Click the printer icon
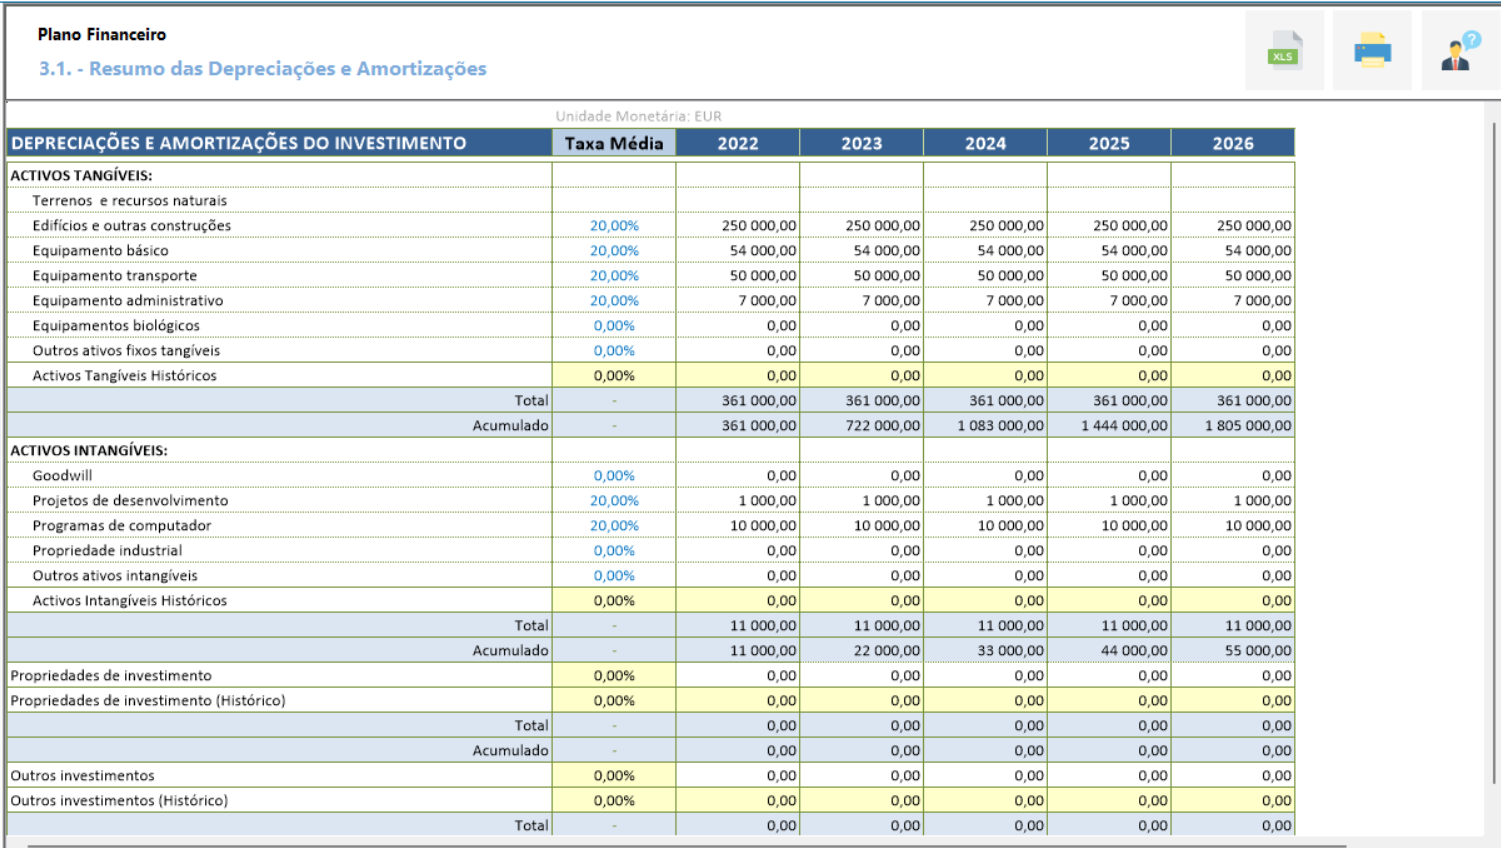Screen dimensions: 1501x848 [1372, 50]
